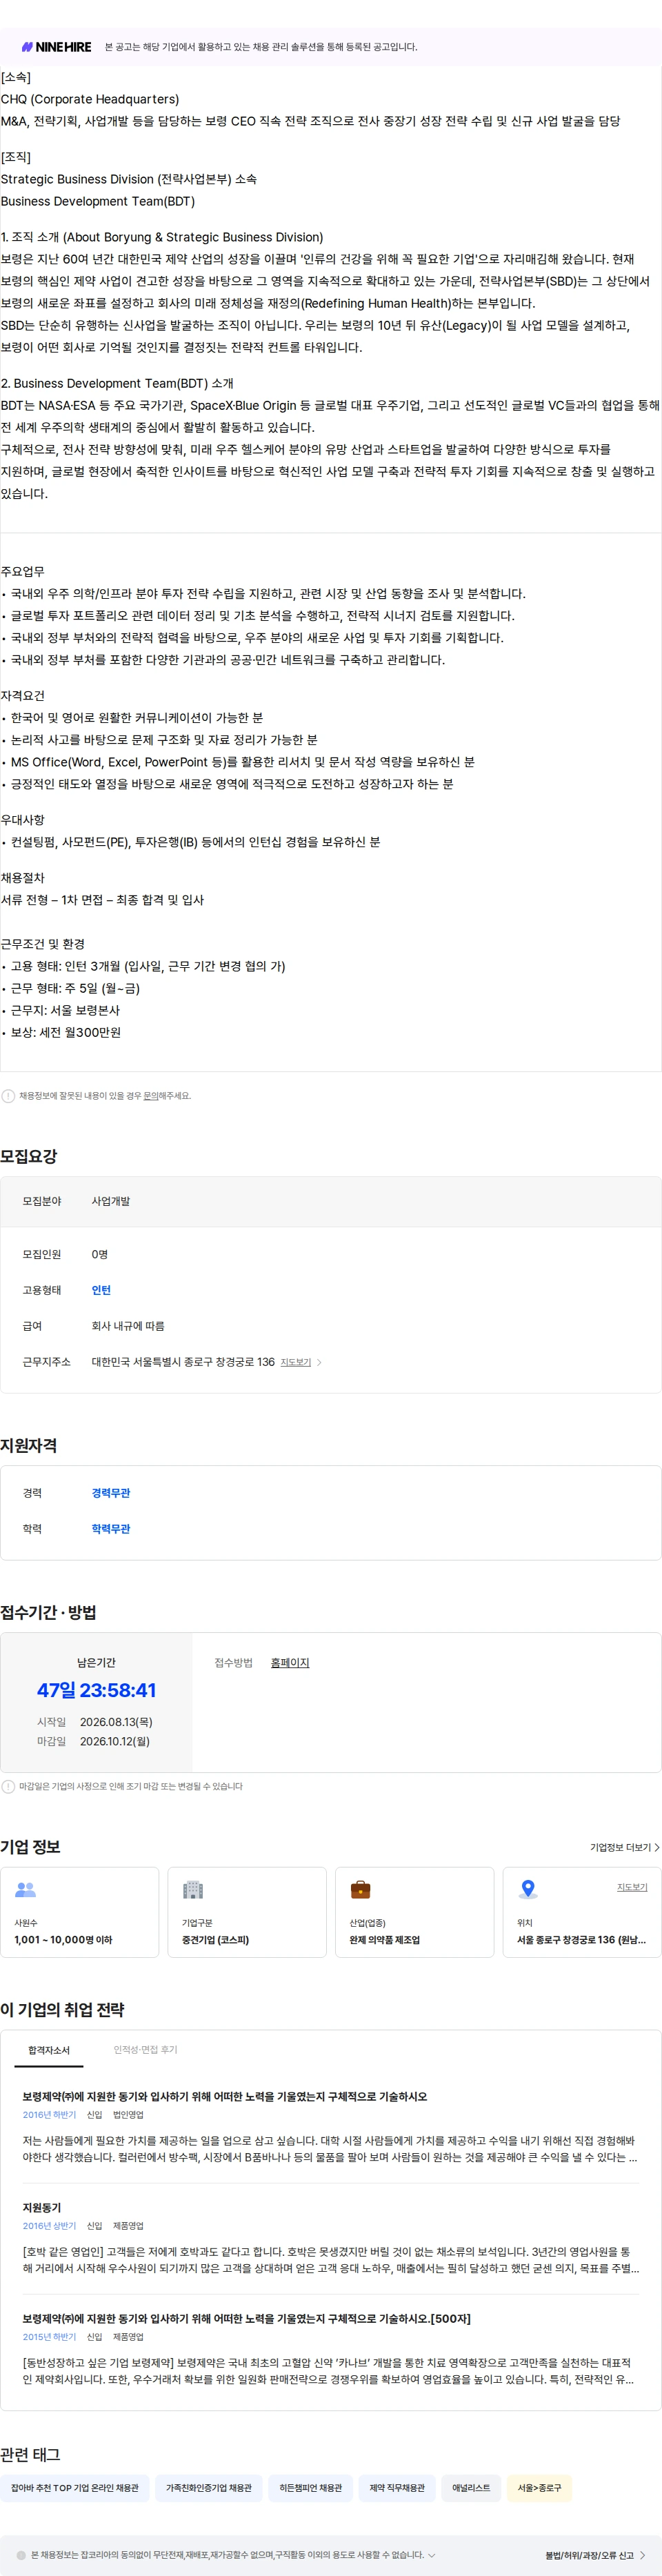Click the info icon beside 마감일 notice

tap(8, 1787)
